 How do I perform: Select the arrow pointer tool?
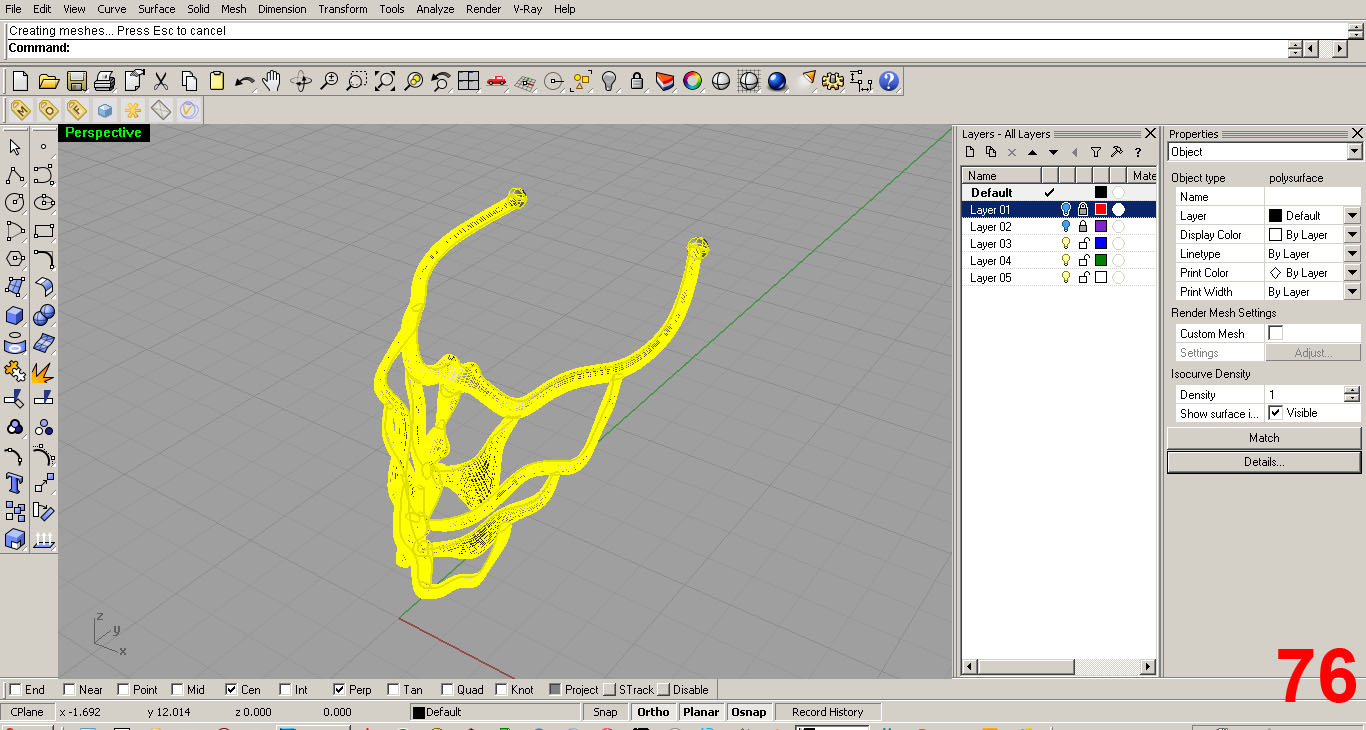click(x=15, y=147)
